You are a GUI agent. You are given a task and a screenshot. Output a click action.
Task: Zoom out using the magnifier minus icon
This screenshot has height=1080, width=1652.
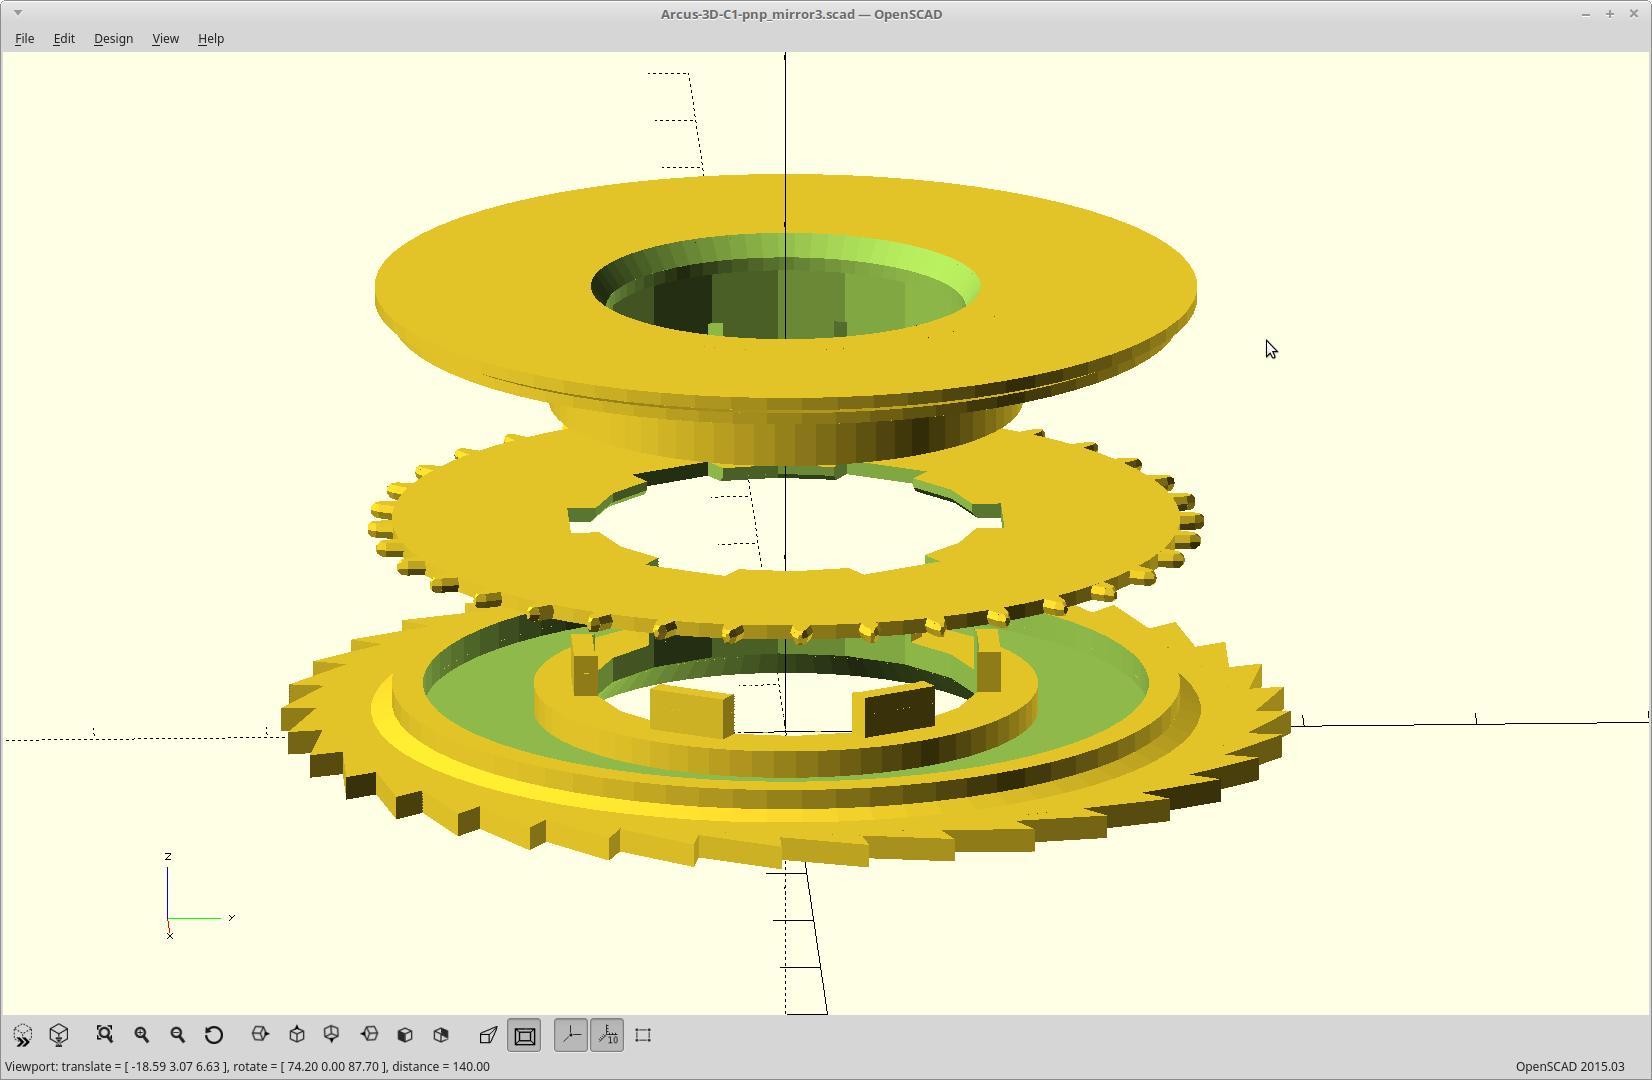pyautogui.click(x=178, y=1035)
